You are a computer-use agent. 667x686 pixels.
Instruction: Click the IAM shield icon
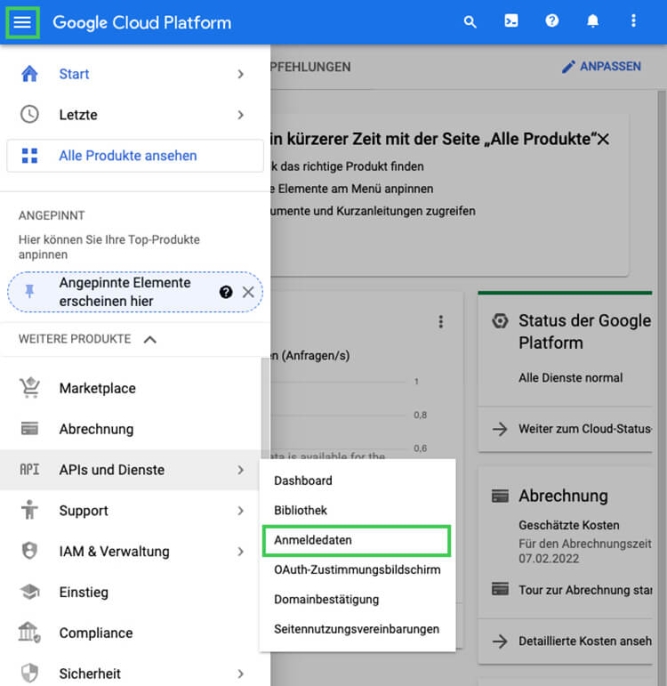pyautogui.click(x=29, y=551)
